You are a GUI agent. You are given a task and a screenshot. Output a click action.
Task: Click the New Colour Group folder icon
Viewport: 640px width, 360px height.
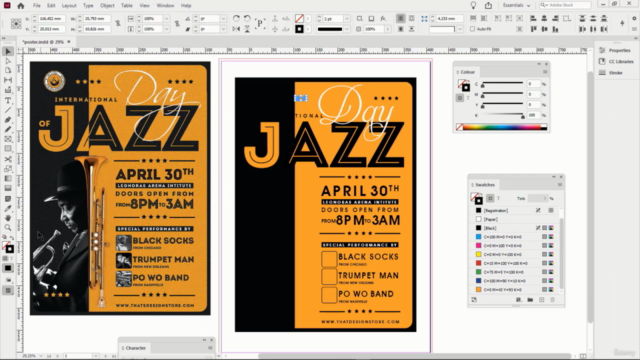click(x=530, y=300)
